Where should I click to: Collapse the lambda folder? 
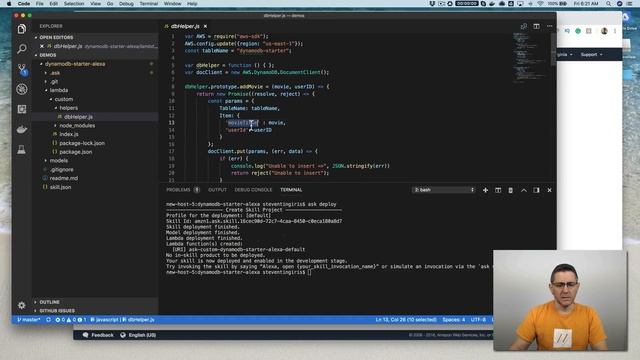58,90
